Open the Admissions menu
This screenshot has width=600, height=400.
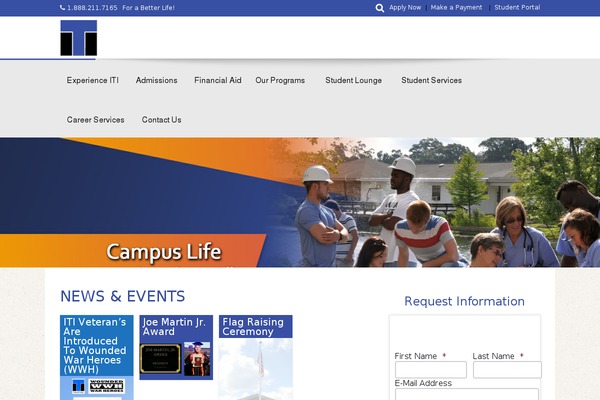157,80
